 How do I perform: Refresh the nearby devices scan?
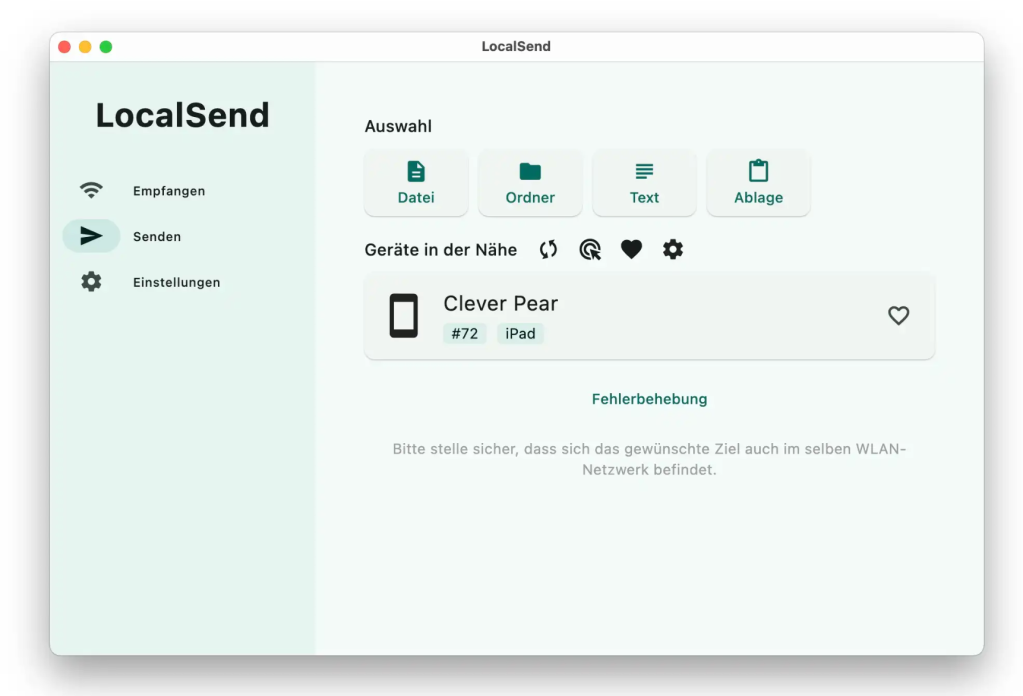(548, 249)
